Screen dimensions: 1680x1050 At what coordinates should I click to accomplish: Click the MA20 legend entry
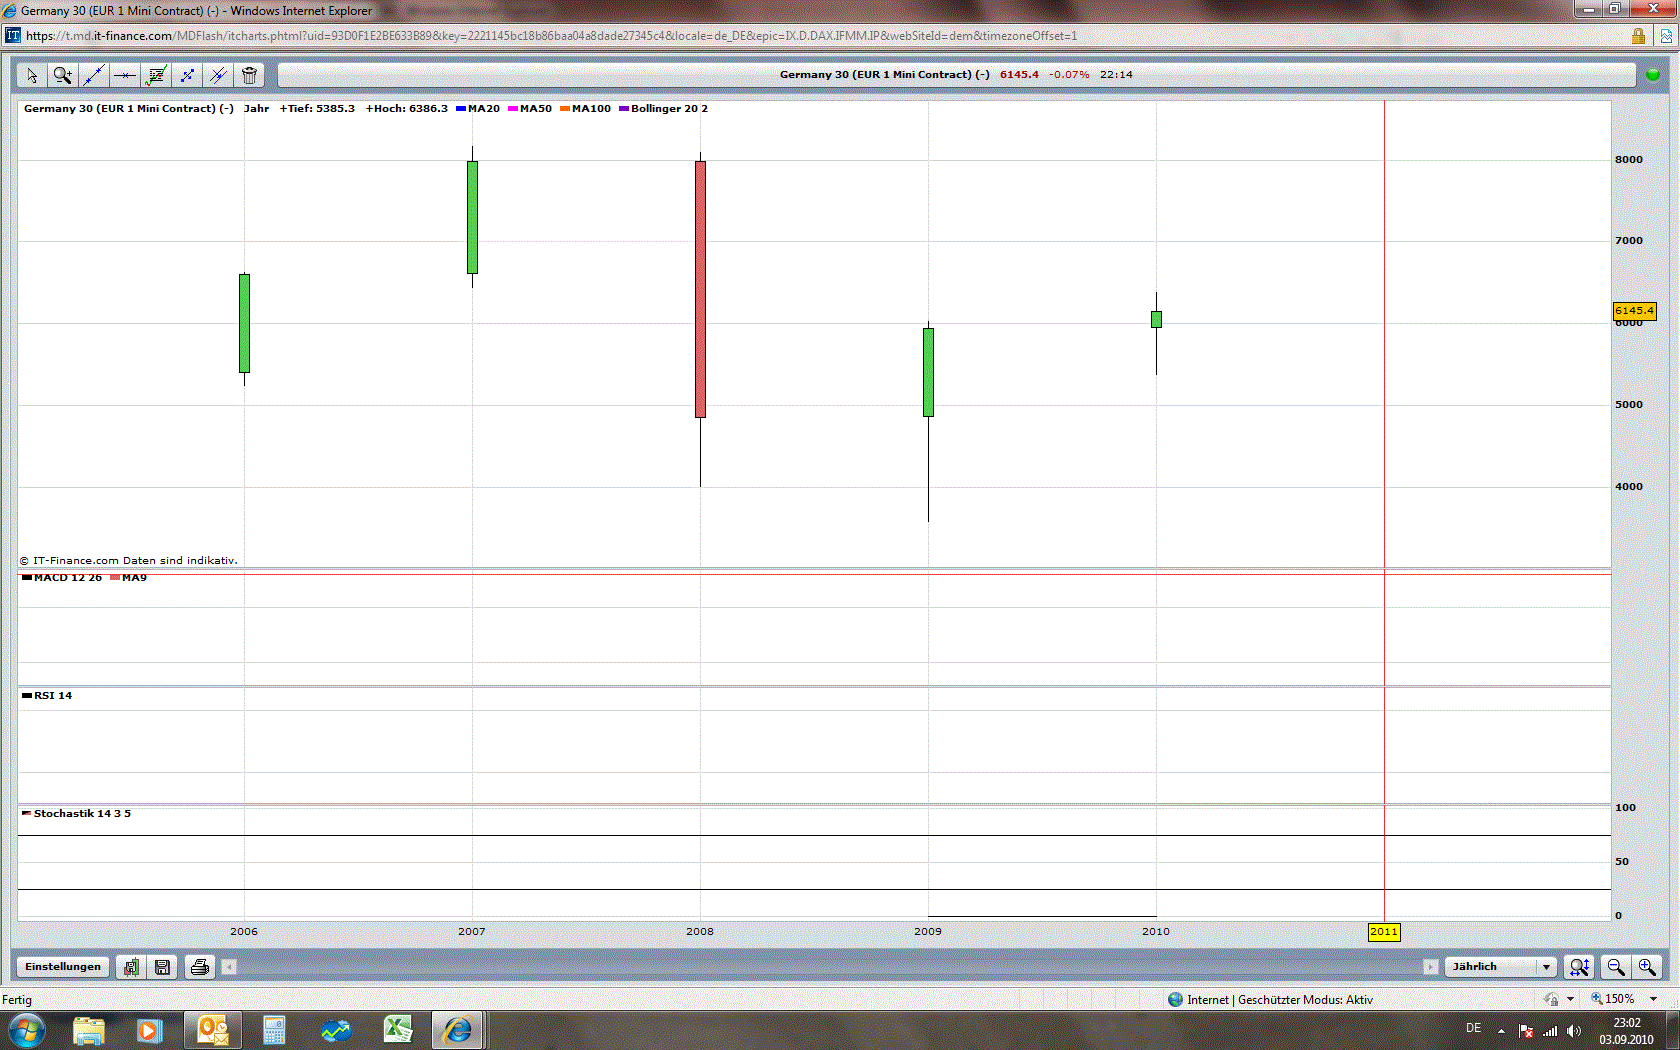pyautogui.click(x=478, y=109)
